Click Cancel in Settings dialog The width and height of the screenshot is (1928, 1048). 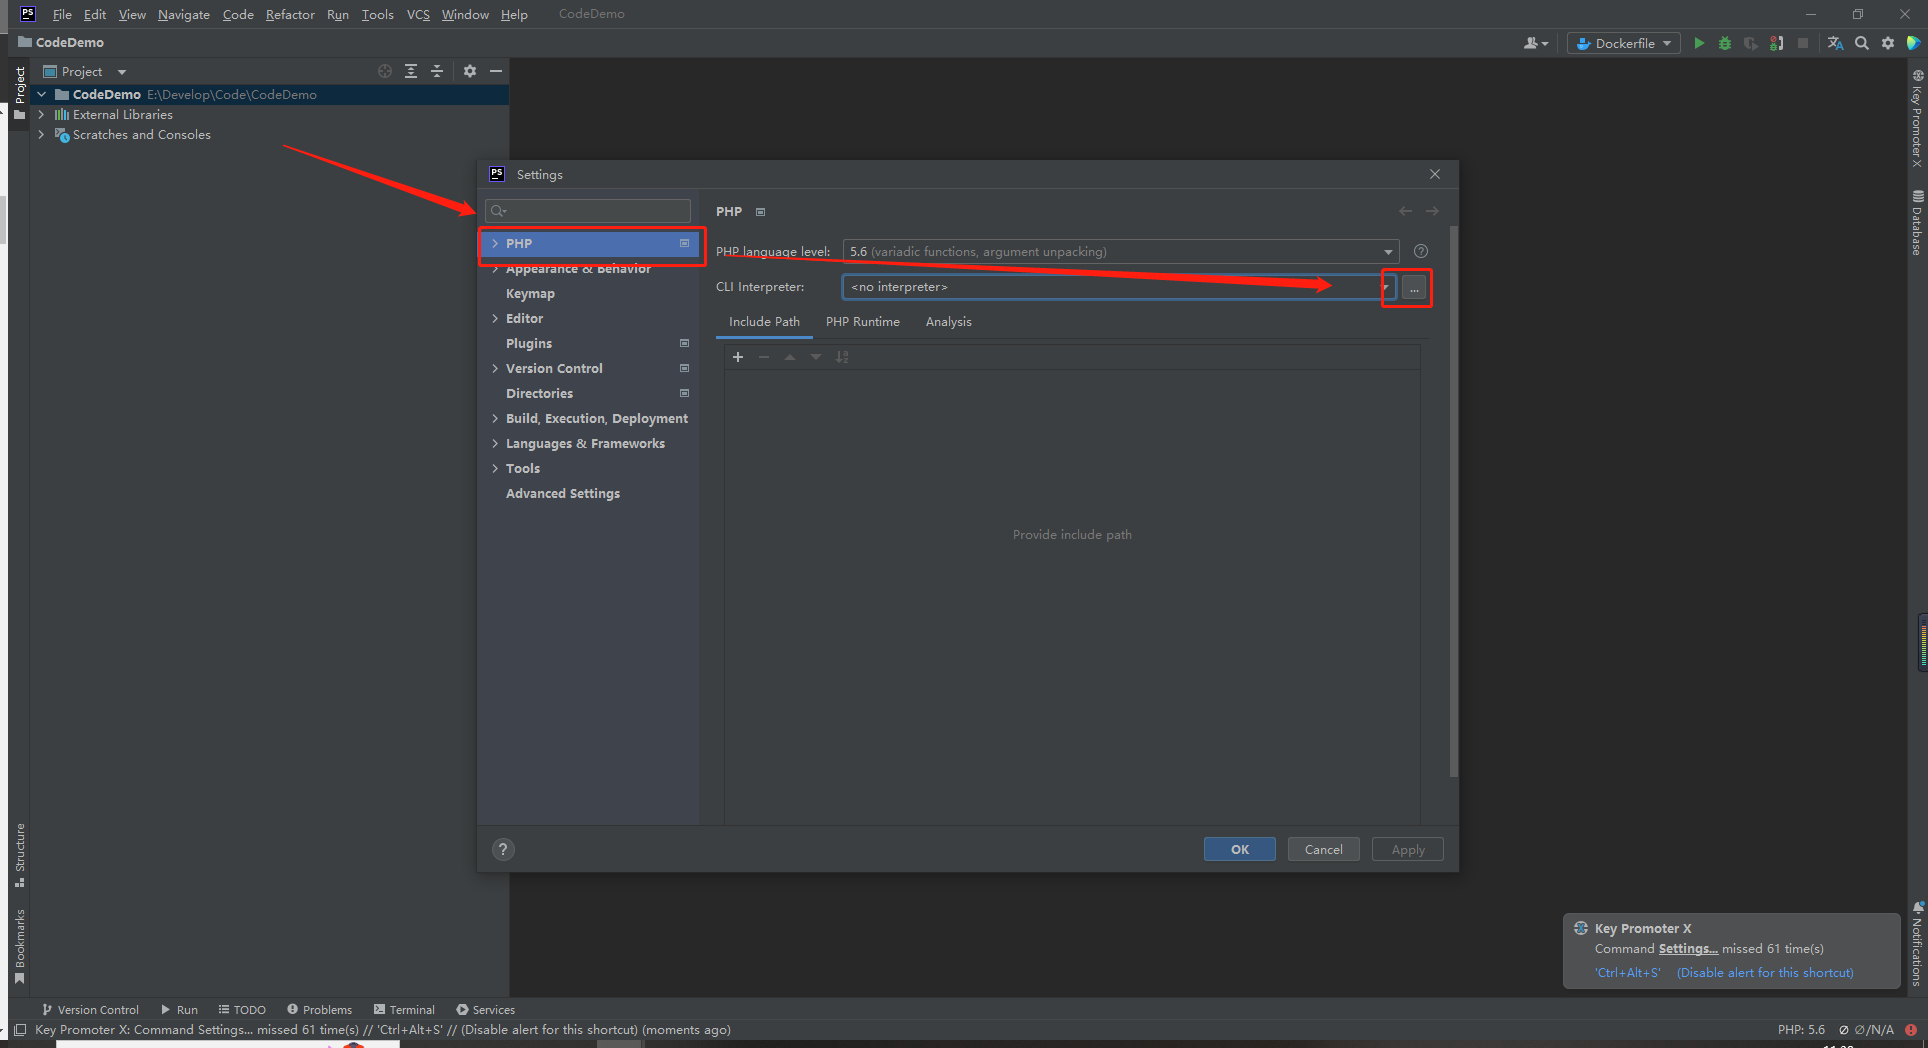tap(1324, 849)
